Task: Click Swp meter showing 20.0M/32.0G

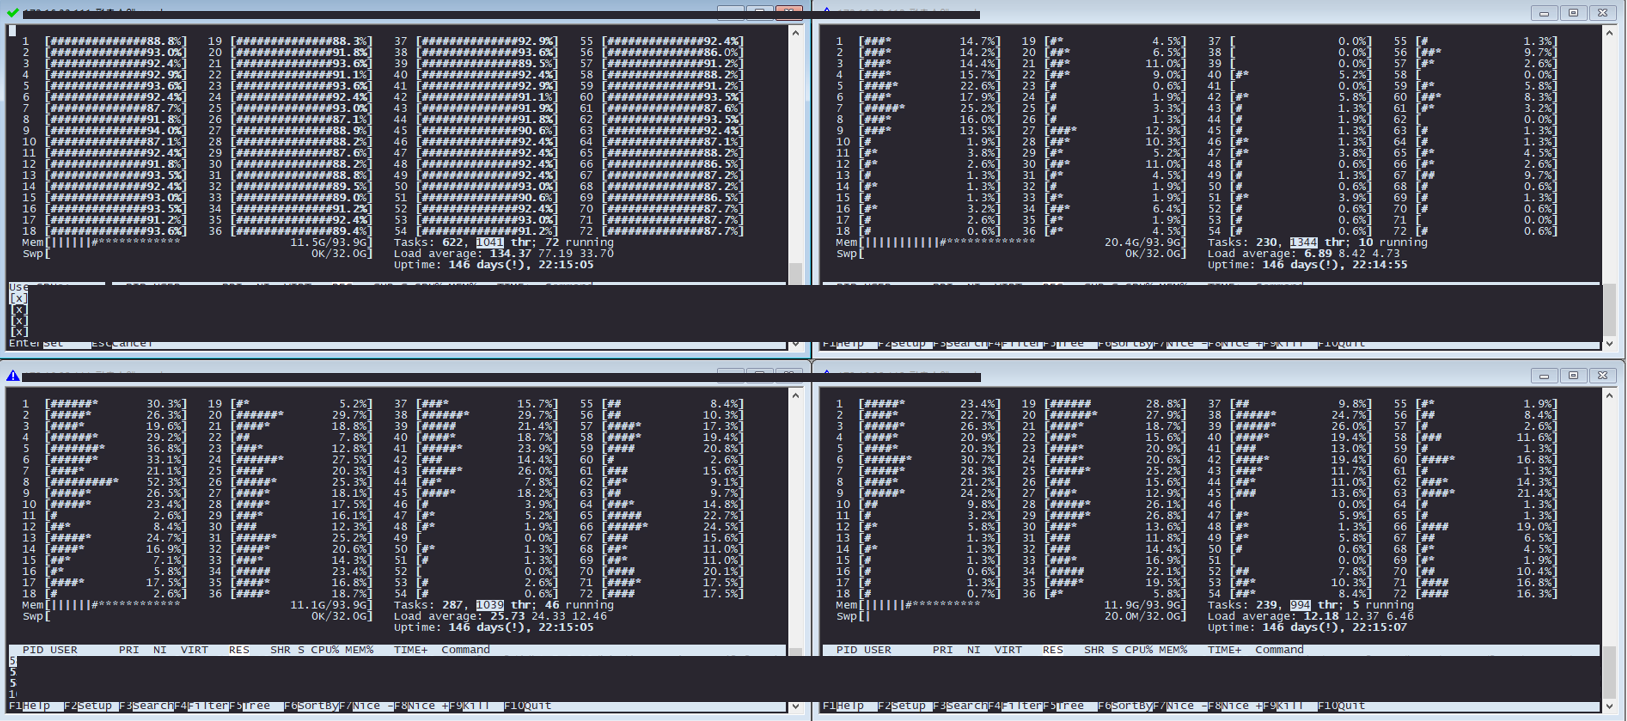Action: [1011, 617]
